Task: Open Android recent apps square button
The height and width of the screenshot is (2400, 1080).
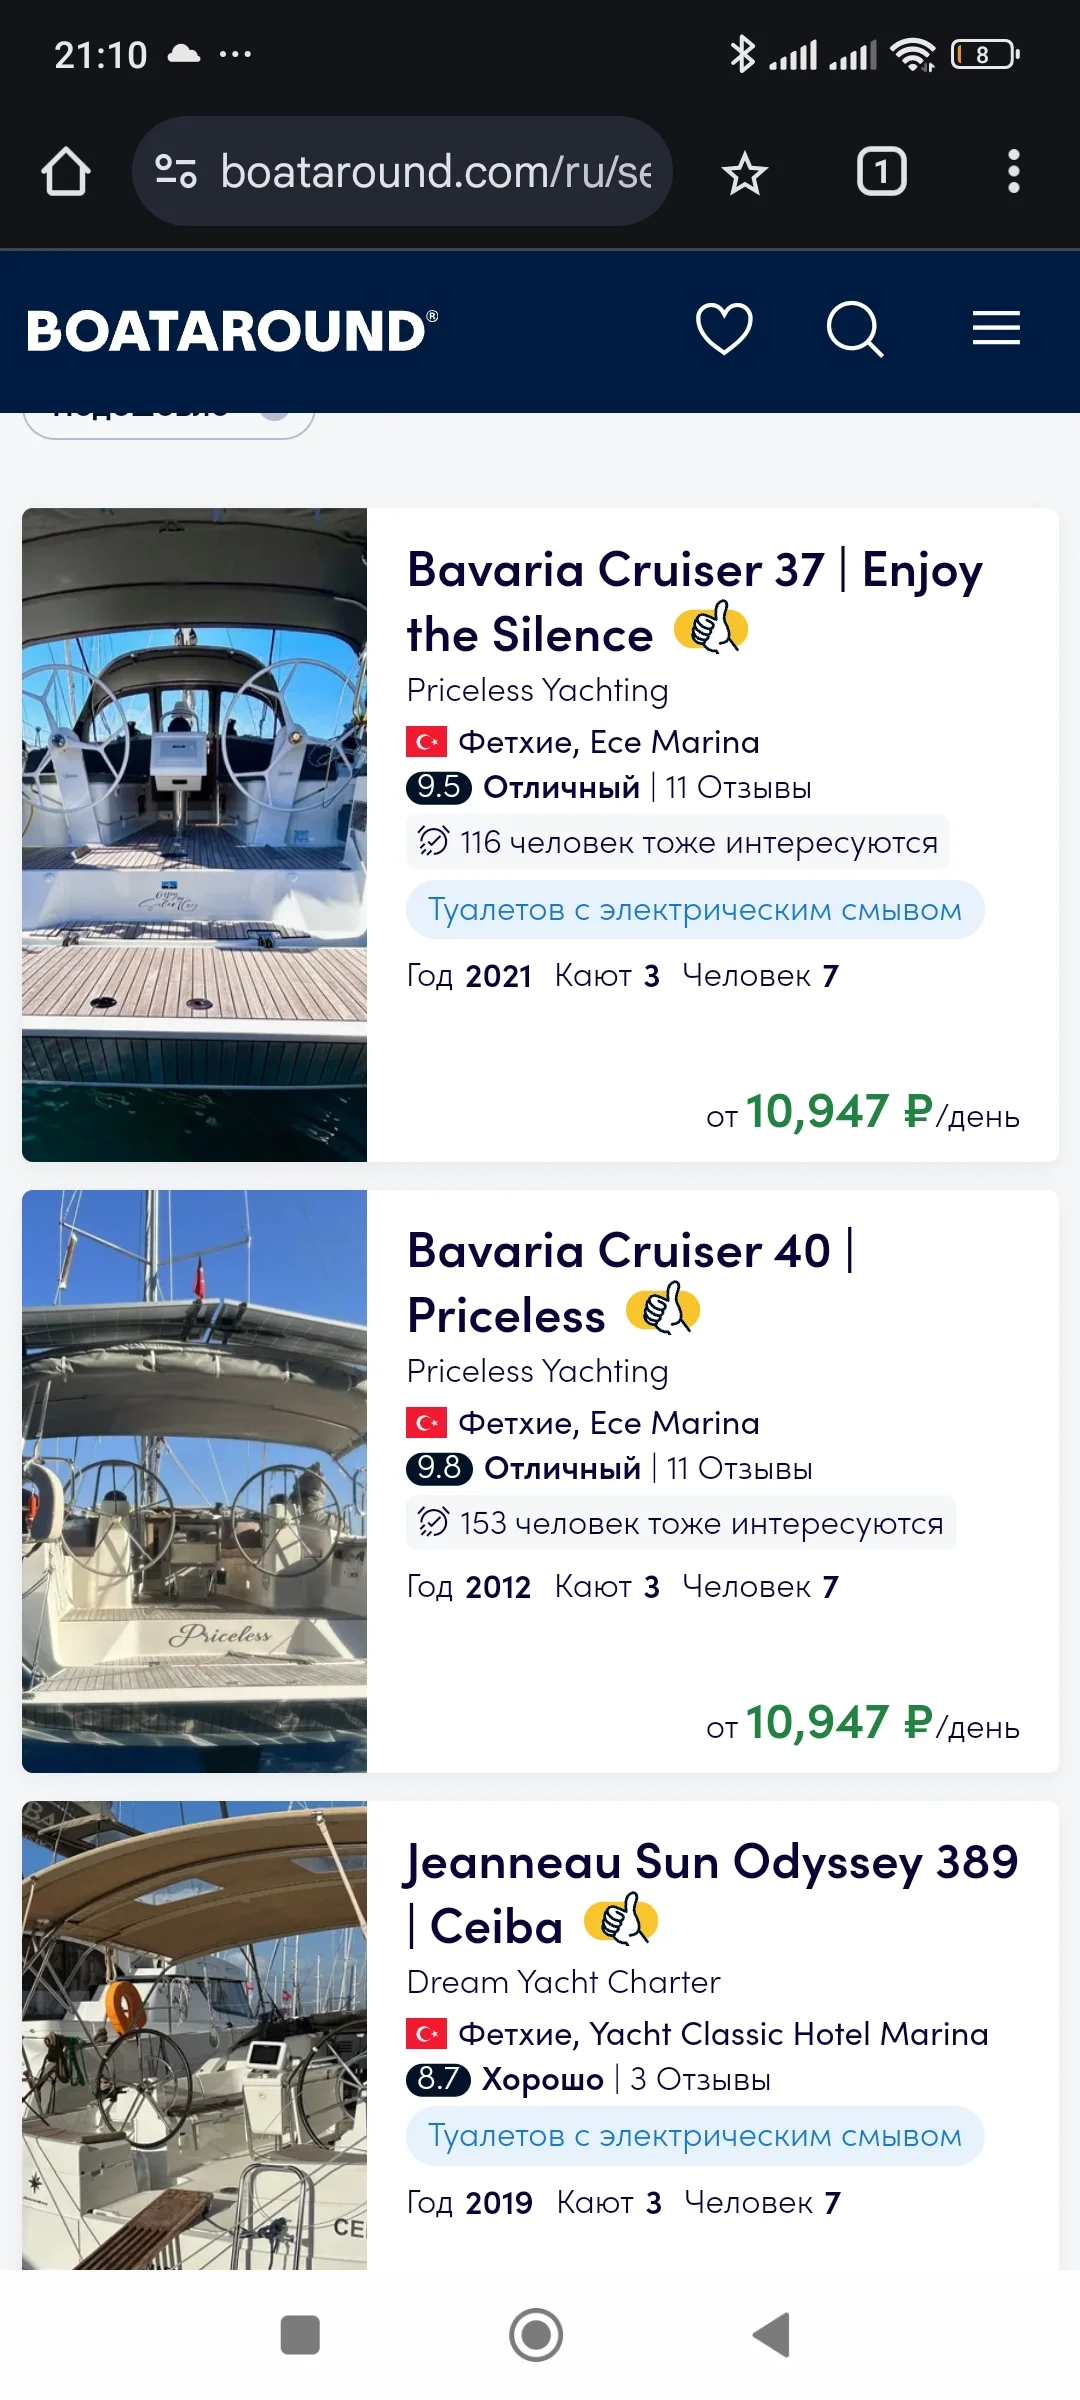Action: click(x=300, y=2335)
